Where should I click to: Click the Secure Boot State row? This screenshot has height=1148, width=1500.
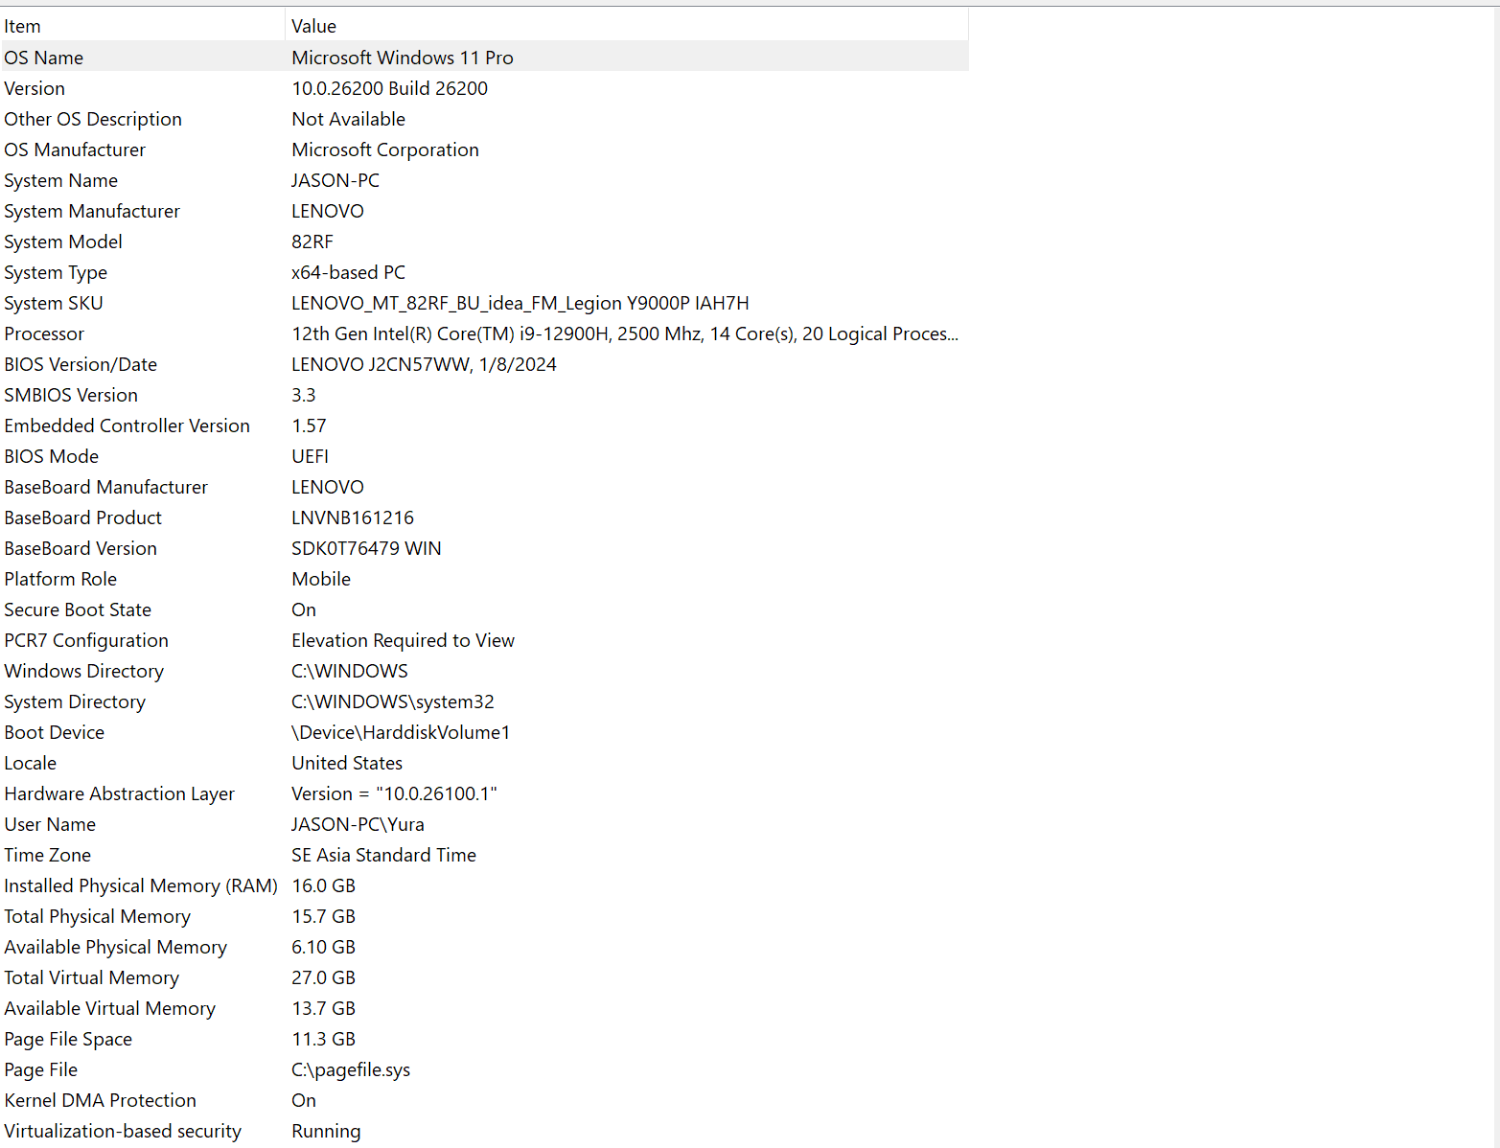click(x=78, y=610)
